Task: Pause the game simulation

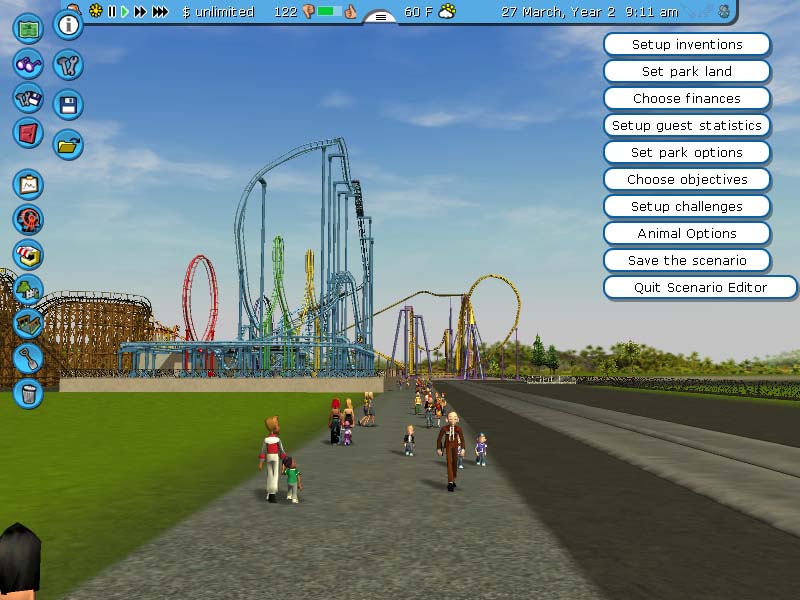Action: click(x=112, y=11)
